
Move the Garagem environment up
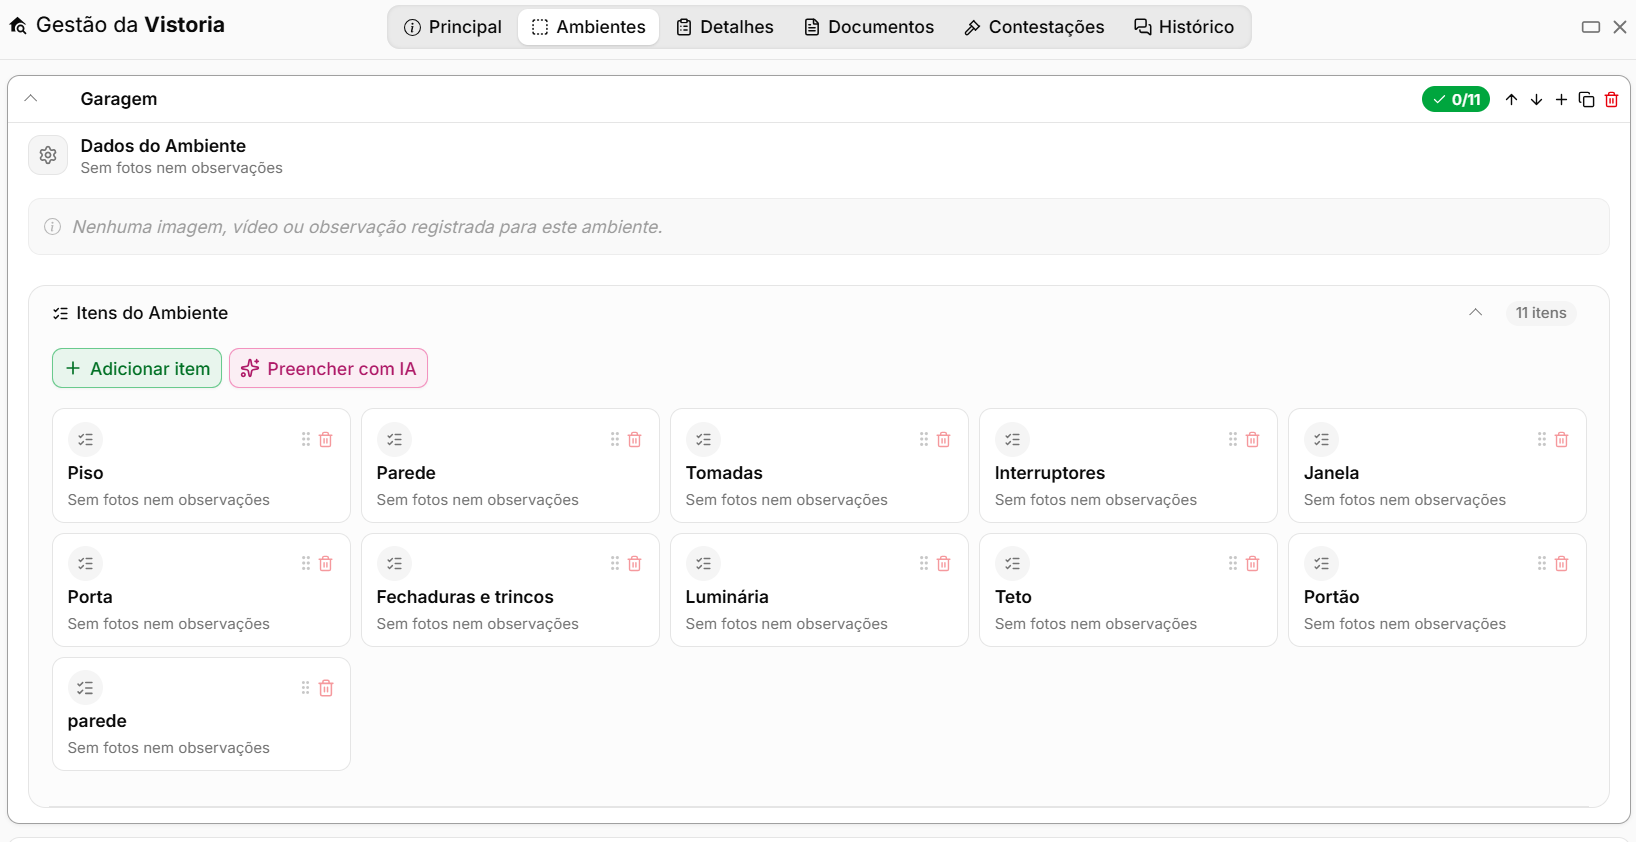[1511, 99]
